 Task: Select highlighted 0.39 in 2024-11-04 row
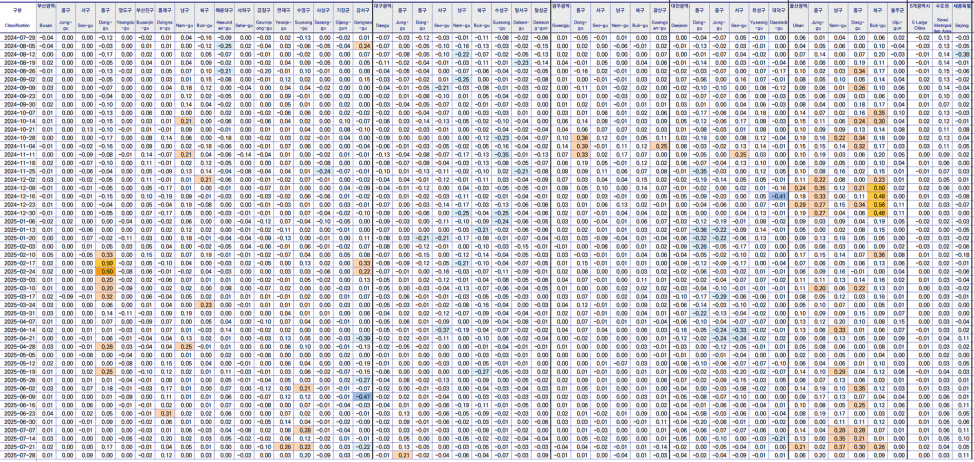coord(581,146)
